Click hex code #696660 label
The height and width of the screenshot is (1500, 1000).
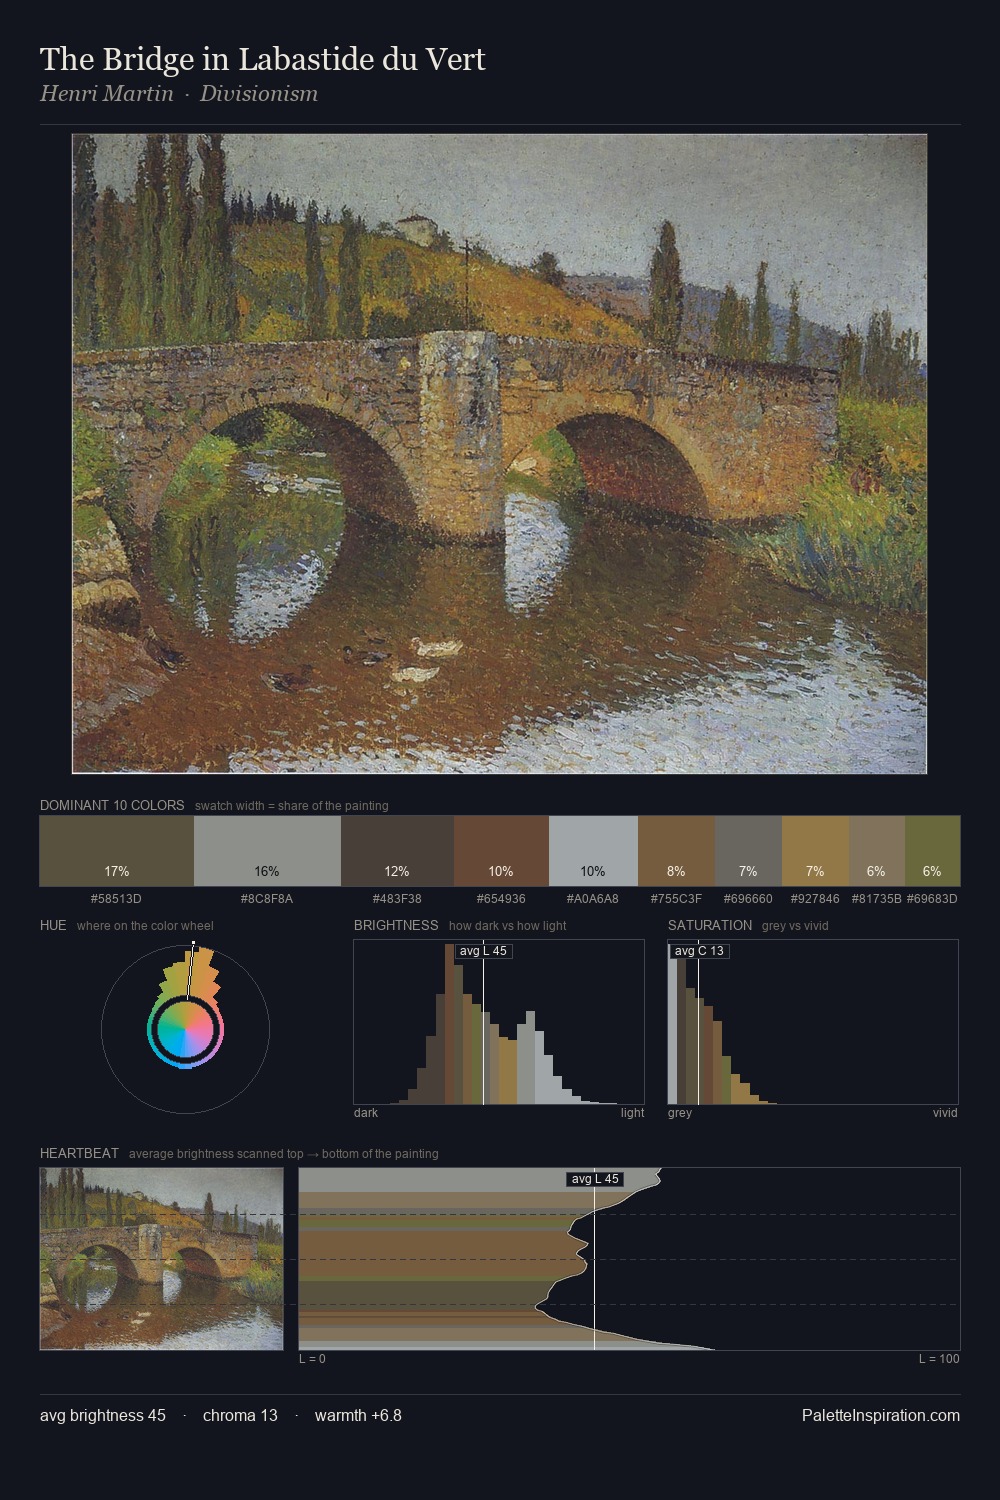pyautogui.click(x=748, y=898)
